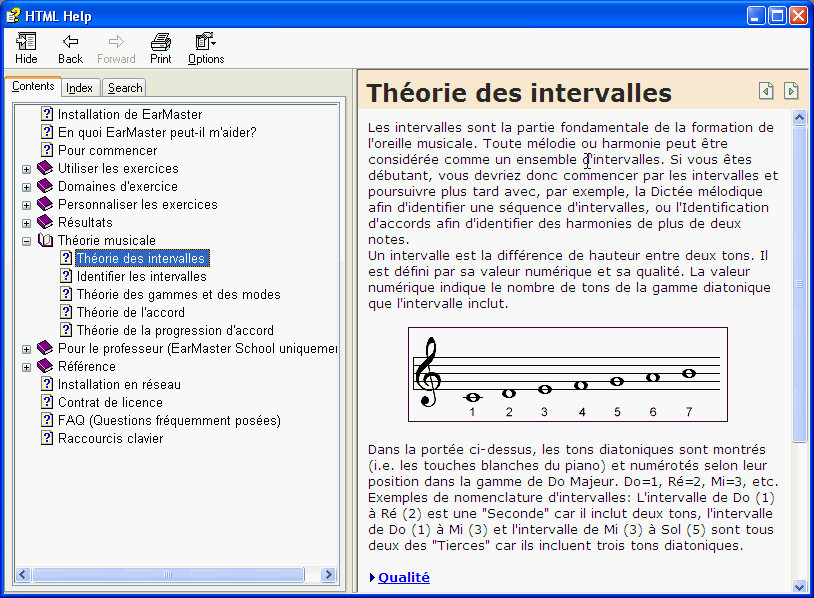Click the Utiliser les exercices book icon

coord(46,168)
